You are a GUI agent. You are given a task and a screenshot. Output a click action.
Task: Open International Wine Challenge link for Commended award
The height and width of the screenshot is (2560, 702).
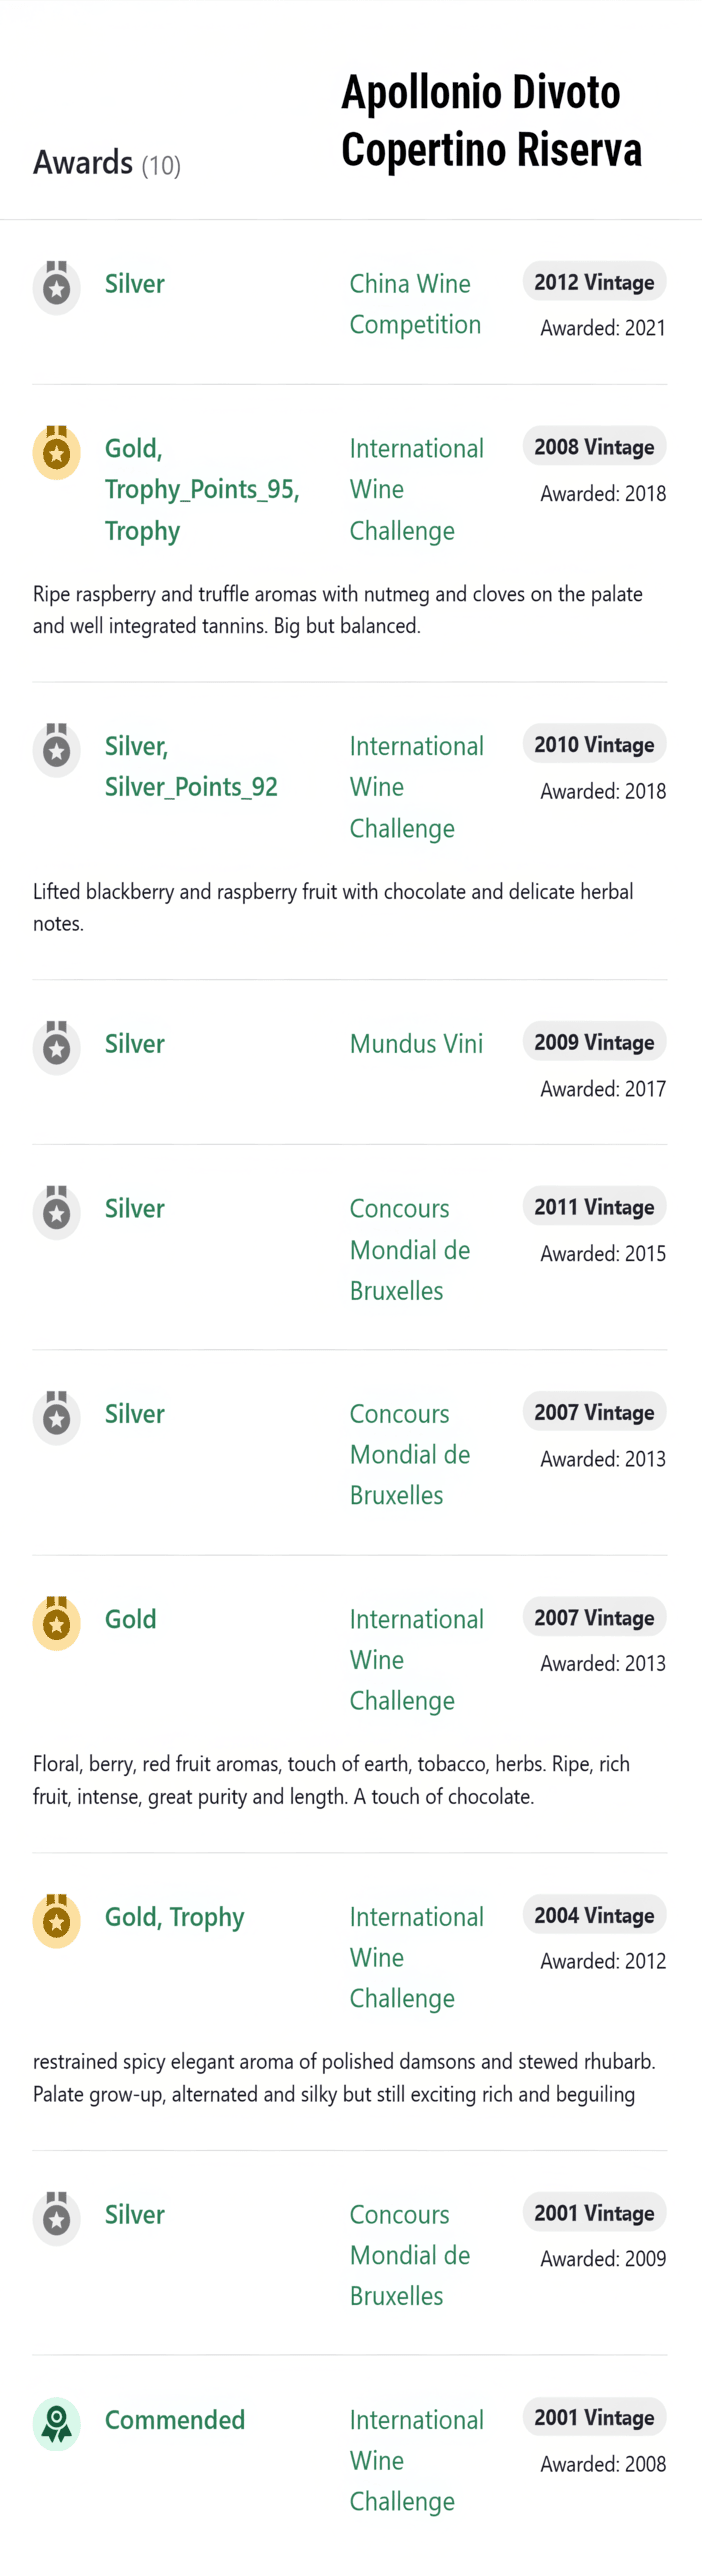(x=416, y=2460)
